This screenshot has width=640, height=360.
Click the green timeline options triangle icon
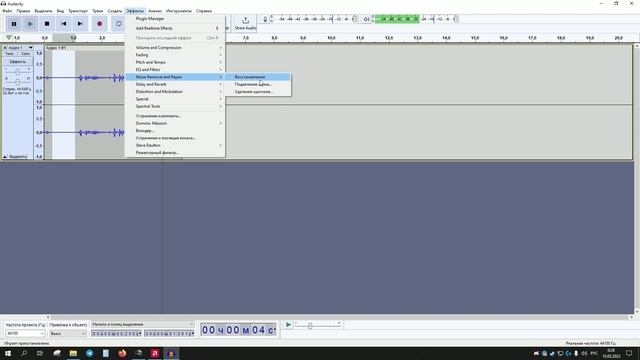coord(8,38)
